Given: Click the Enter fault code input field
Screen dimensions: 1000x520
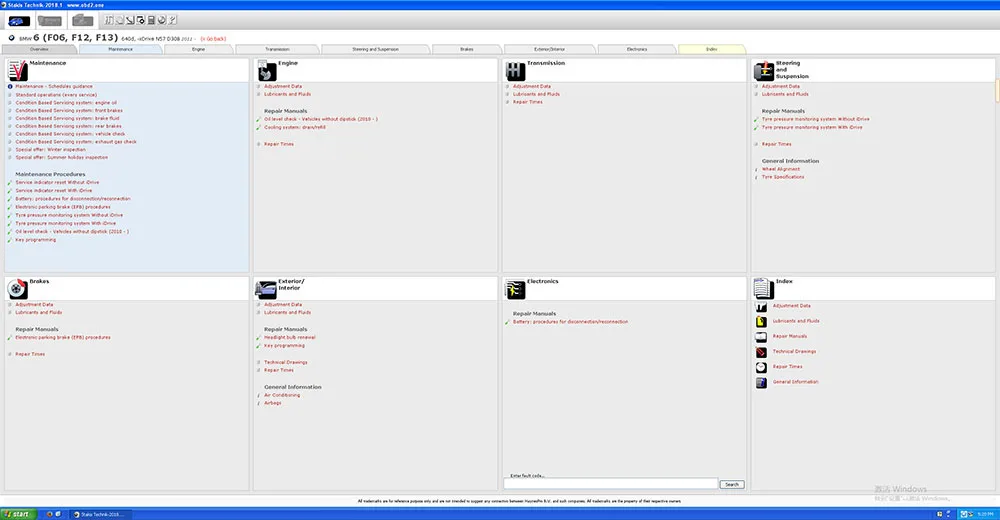Looking at the screenshot, I should click(x=611, y=484).
